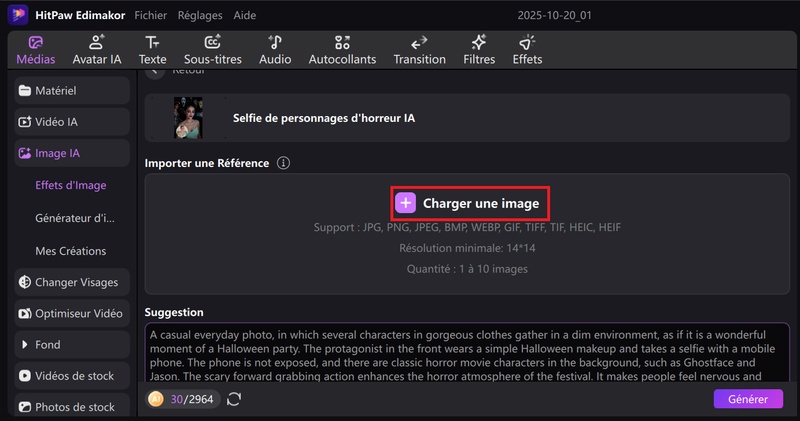
Task: Click the supported formats line starting Support : JPG
Action: tap(467, 227)
